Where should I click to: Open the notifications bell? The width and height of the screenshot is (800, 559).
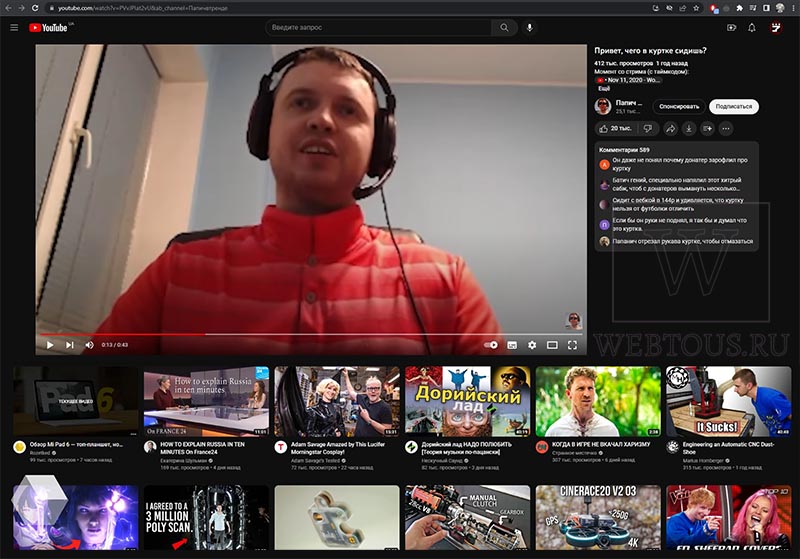point(752,28)
